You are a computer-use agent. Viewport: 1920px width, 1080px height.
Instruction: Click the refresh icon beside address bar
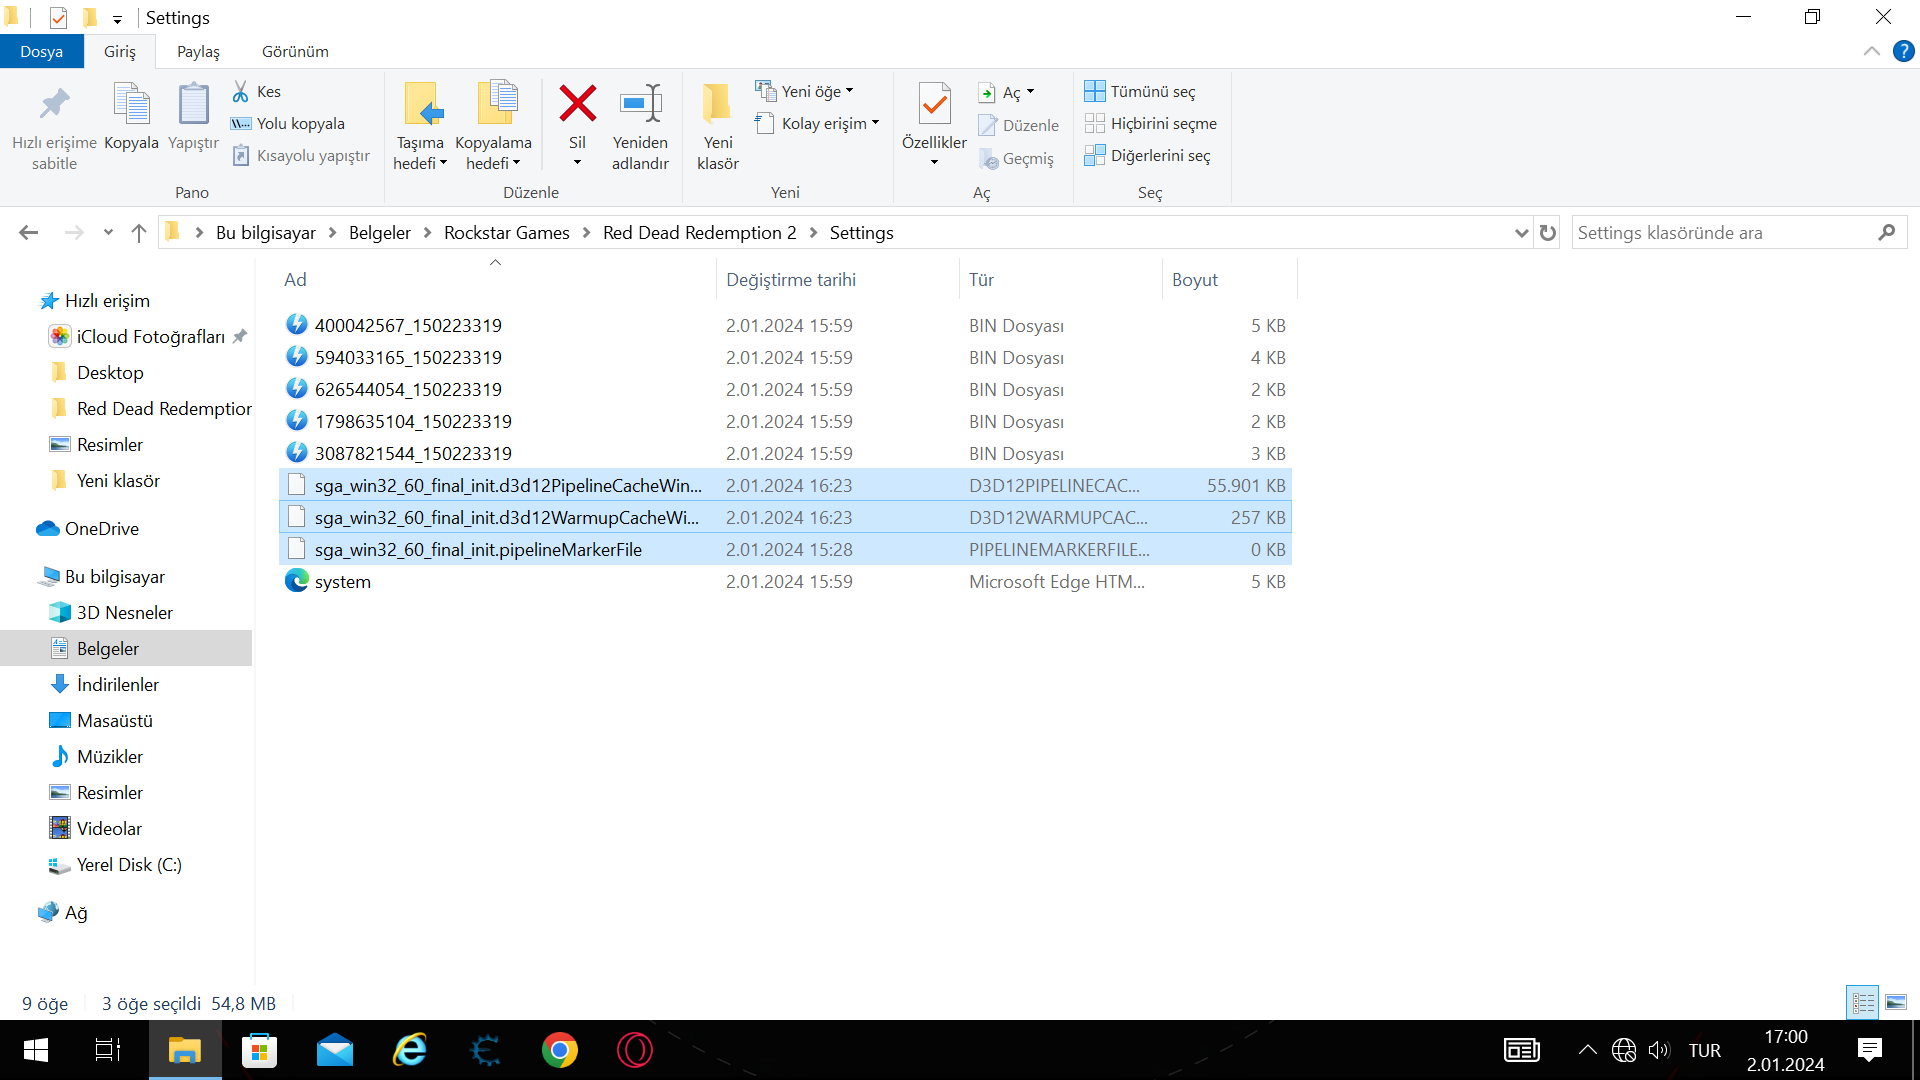[x=1548, y=233]
